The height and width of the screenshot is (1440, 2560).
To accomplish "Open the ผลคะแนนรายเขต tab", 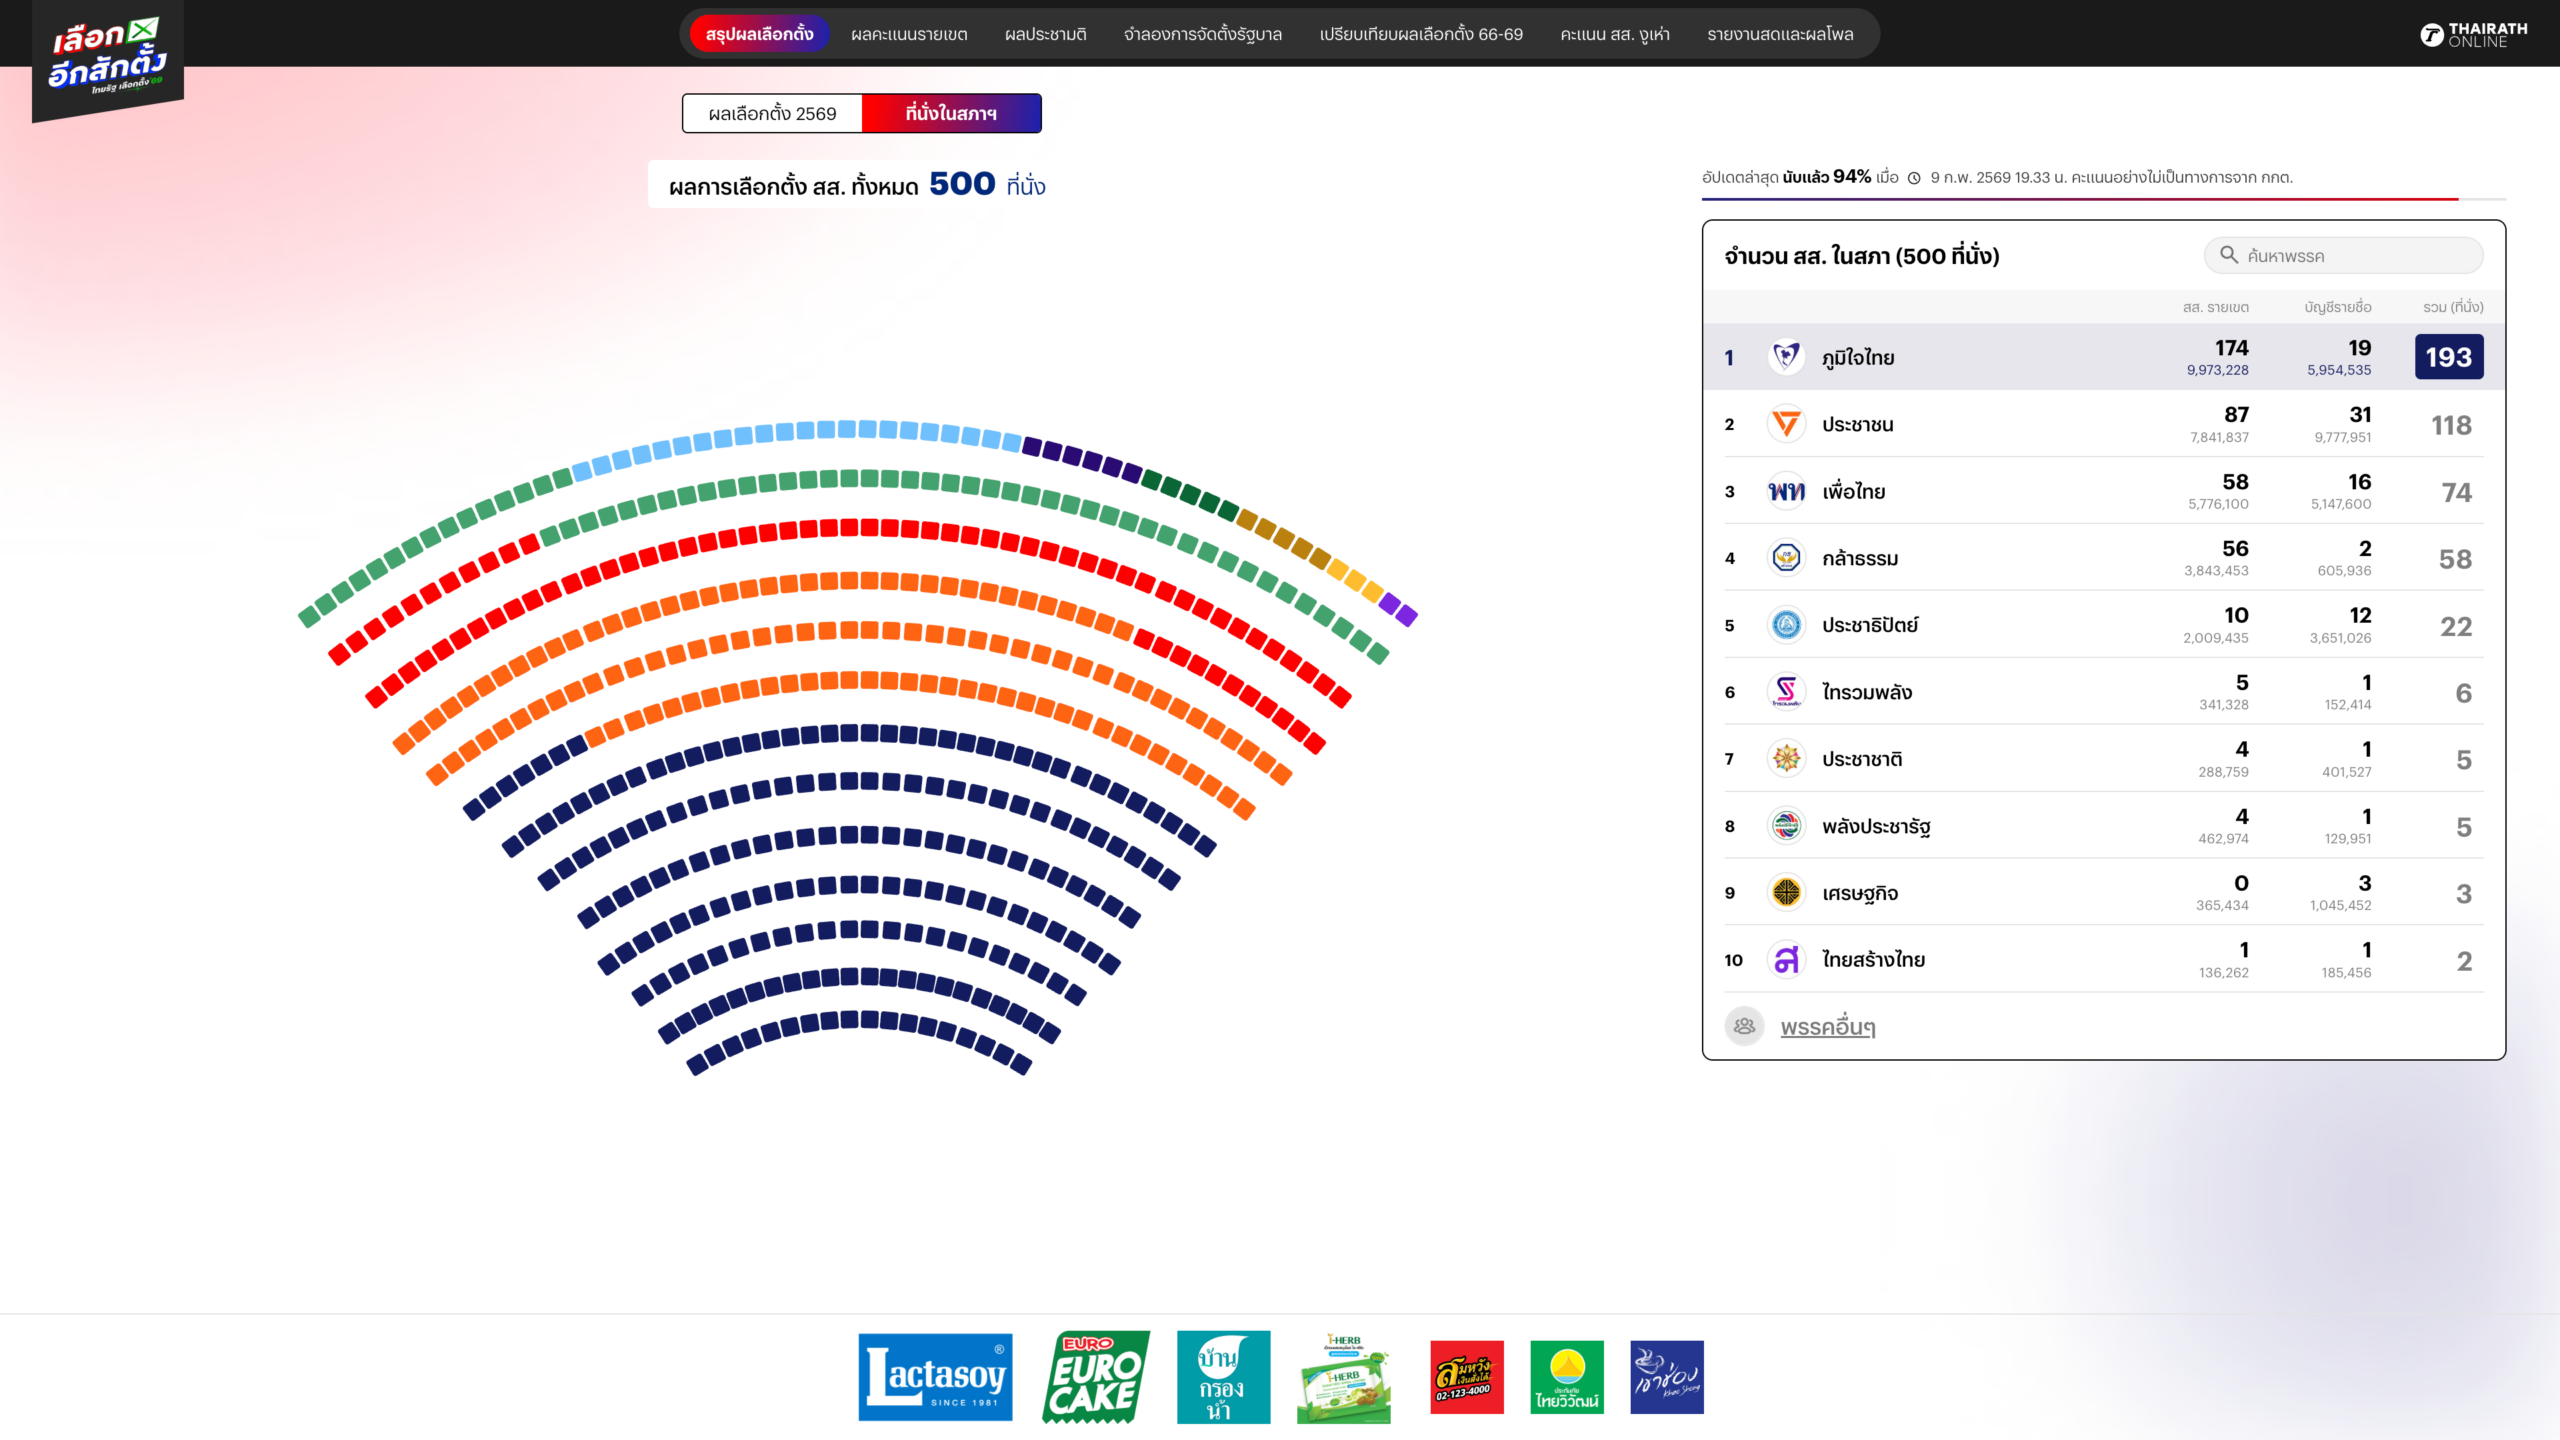I will [x=909, y=34].
